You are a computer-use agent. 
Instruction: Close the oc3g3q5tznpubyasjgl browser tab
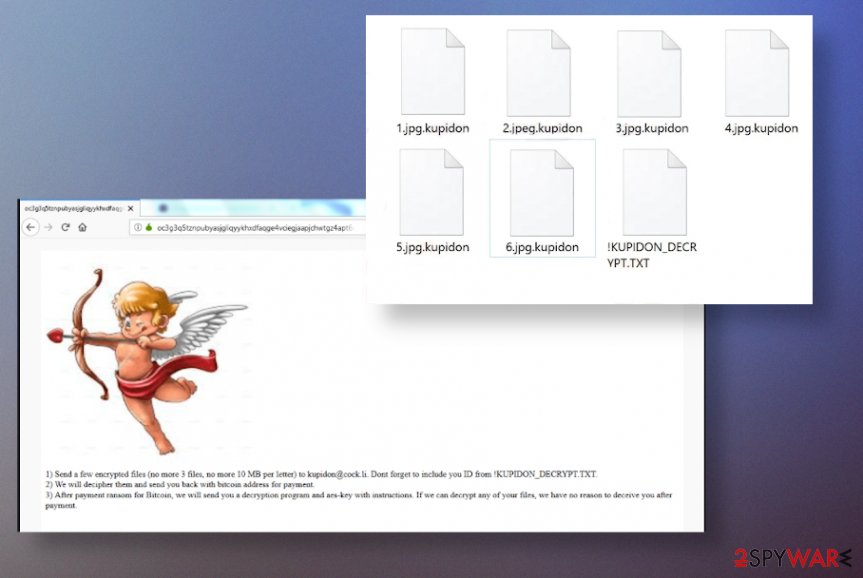coord(130,209)
